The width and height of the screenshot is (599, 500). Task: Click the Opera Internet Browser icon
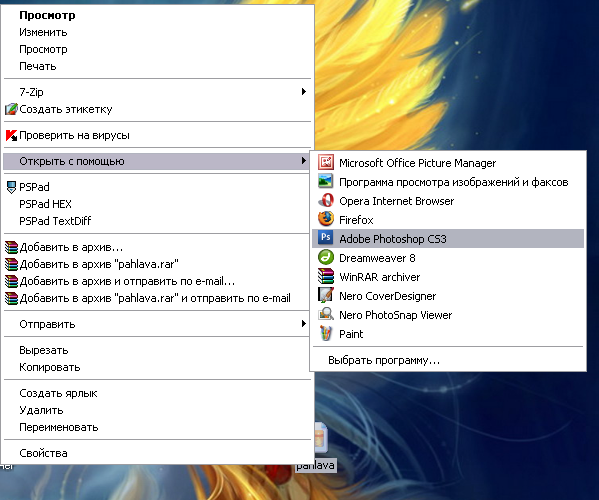tap(326, 200)
